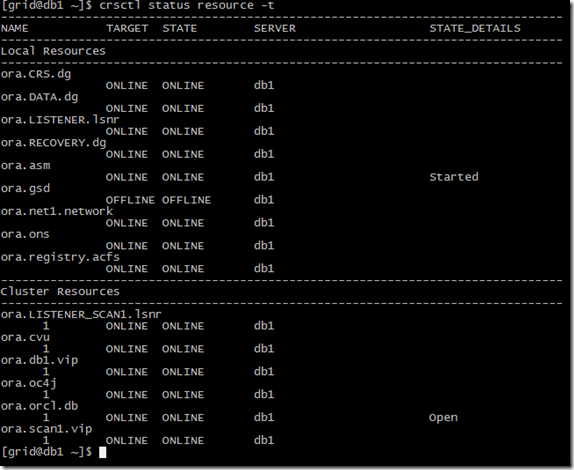Click the ONLINE state value under ora.oc4j

pos(183,395)
